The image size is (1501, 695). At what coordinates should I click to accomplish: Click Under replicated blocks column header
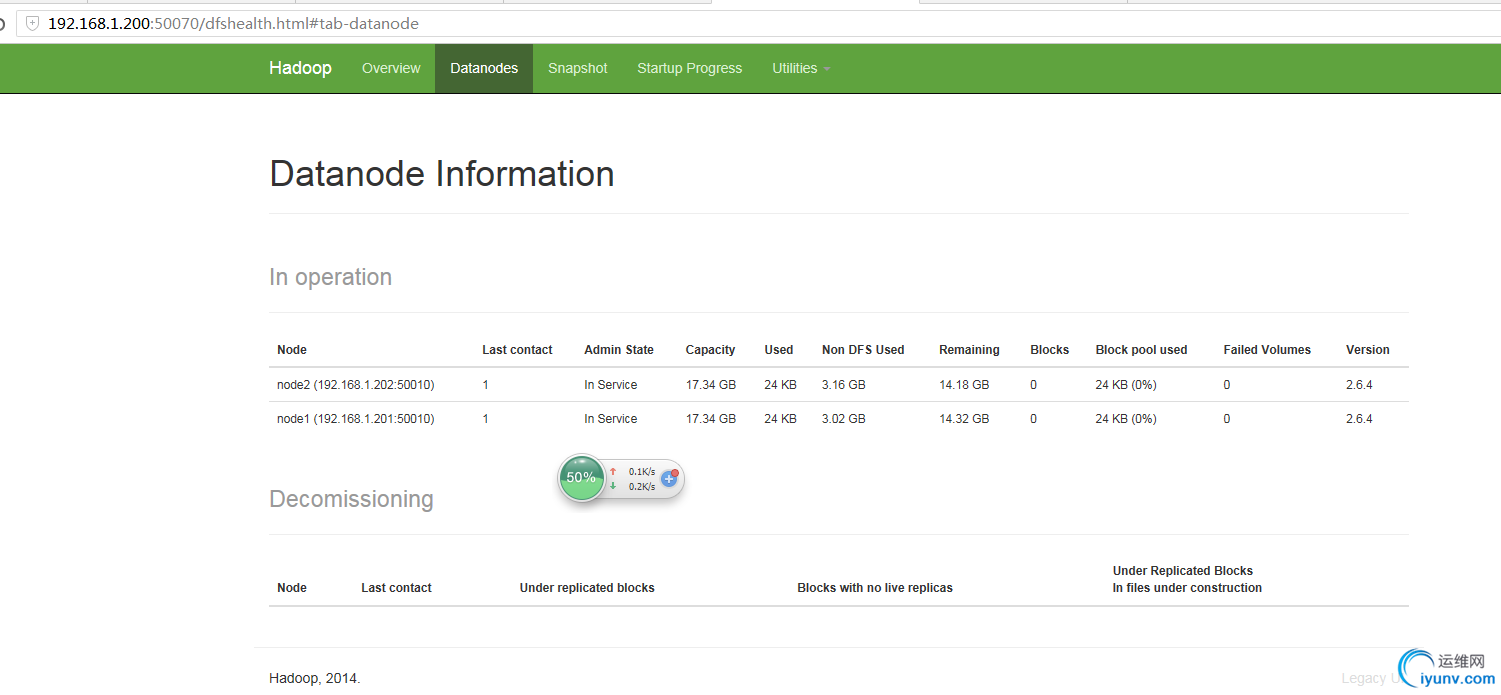coord(587,588)
